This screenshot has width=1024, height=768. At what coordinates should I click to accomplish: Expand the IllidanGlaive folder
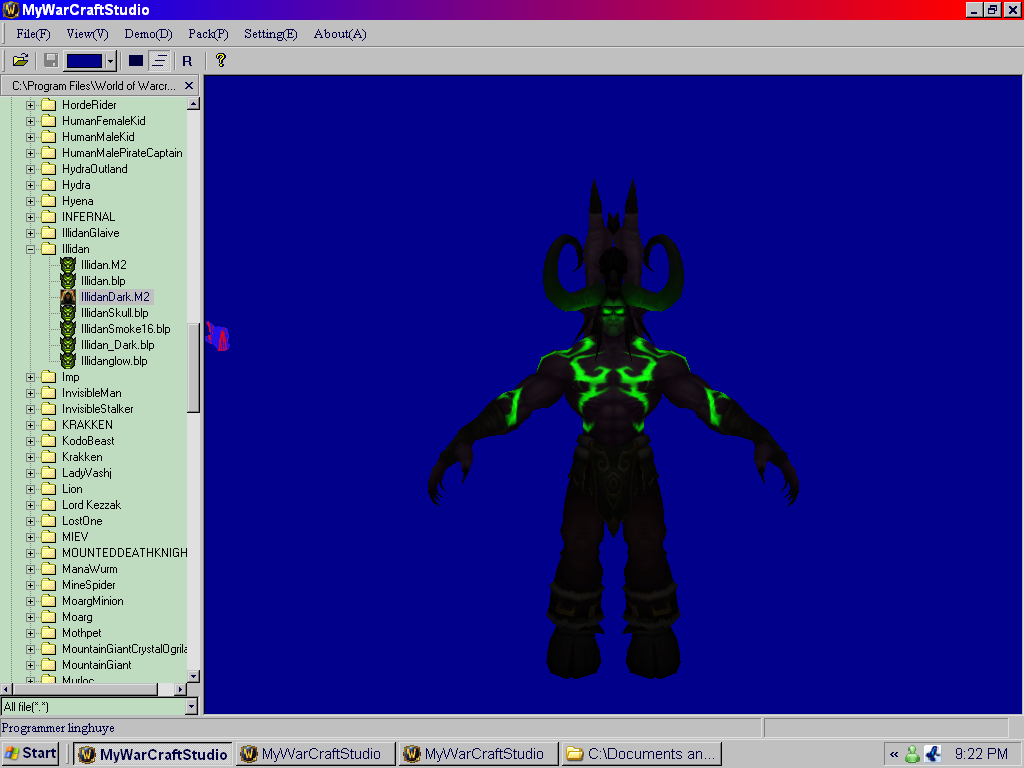coord(30,233)
